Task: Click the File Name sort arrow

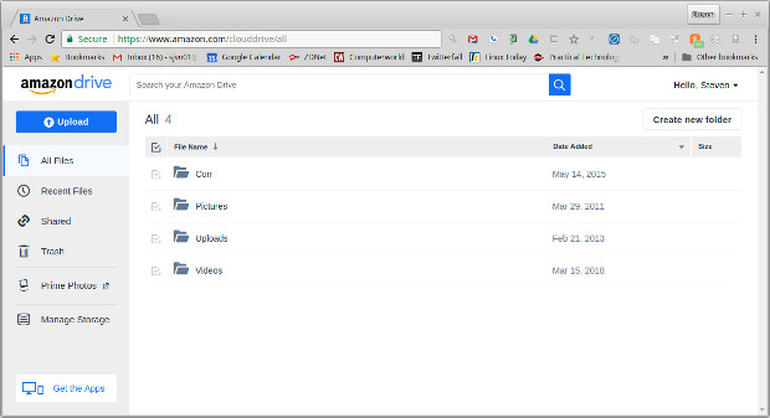Action: point(215,147)
